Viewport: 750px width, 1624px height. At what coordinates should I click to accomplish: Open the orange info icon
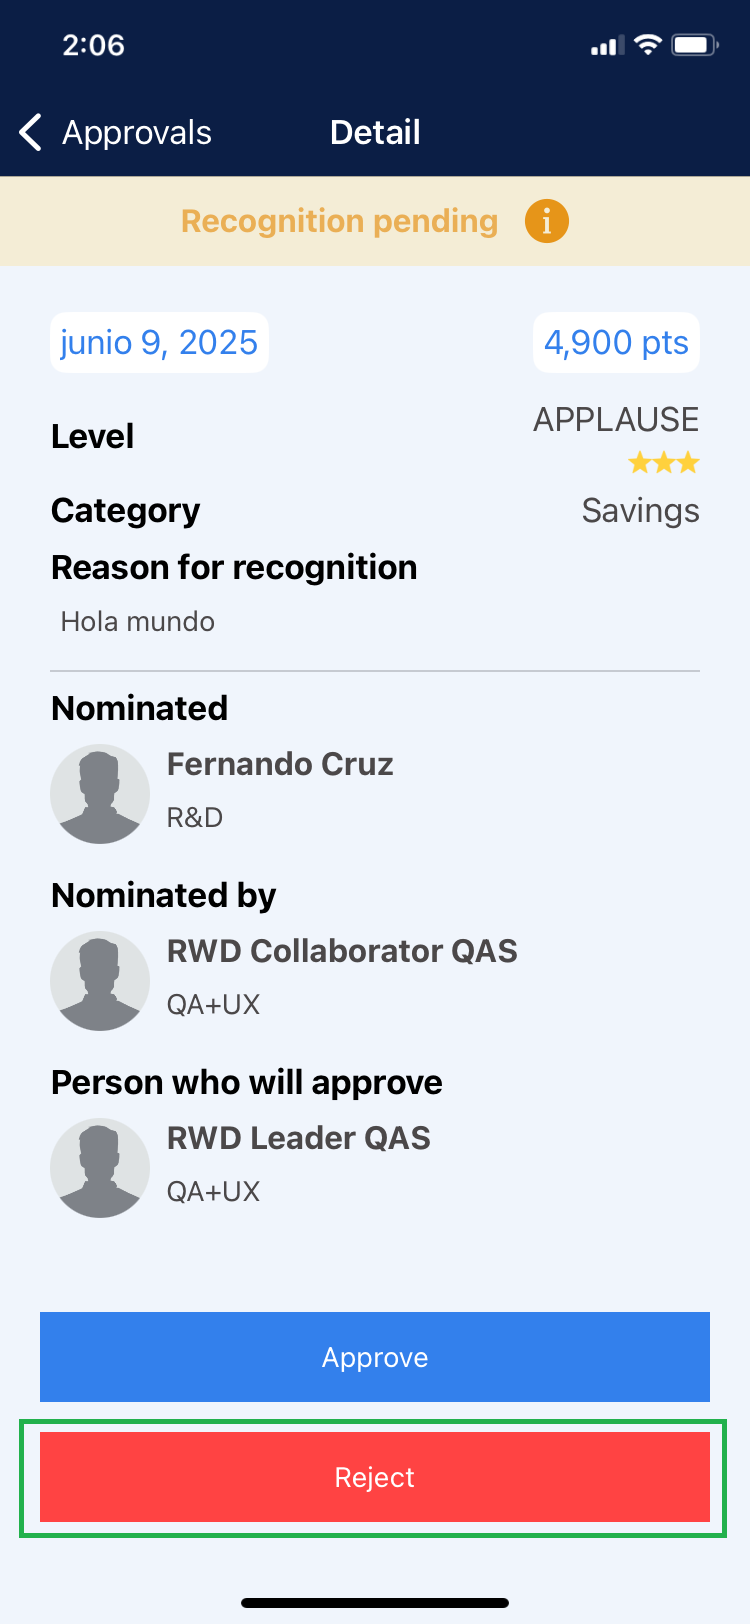click(x=547, y=221)
